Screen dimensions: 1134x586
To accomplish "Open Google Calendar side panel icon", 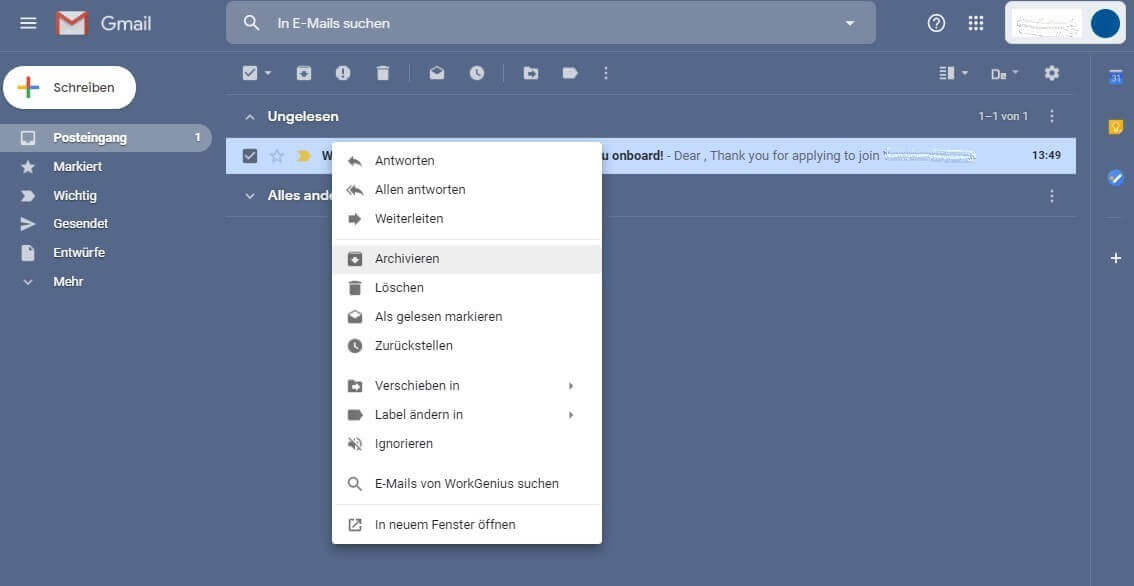I will (x=1115, y=77).
